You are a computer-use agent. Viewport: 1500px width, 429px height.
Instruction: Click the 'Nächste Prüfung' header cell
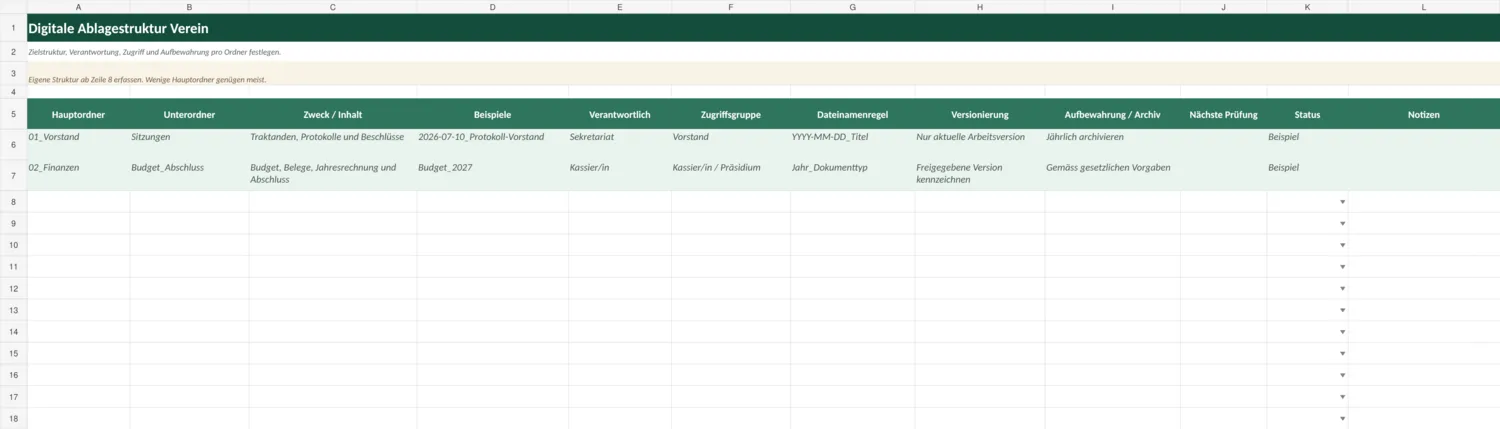1223,115
